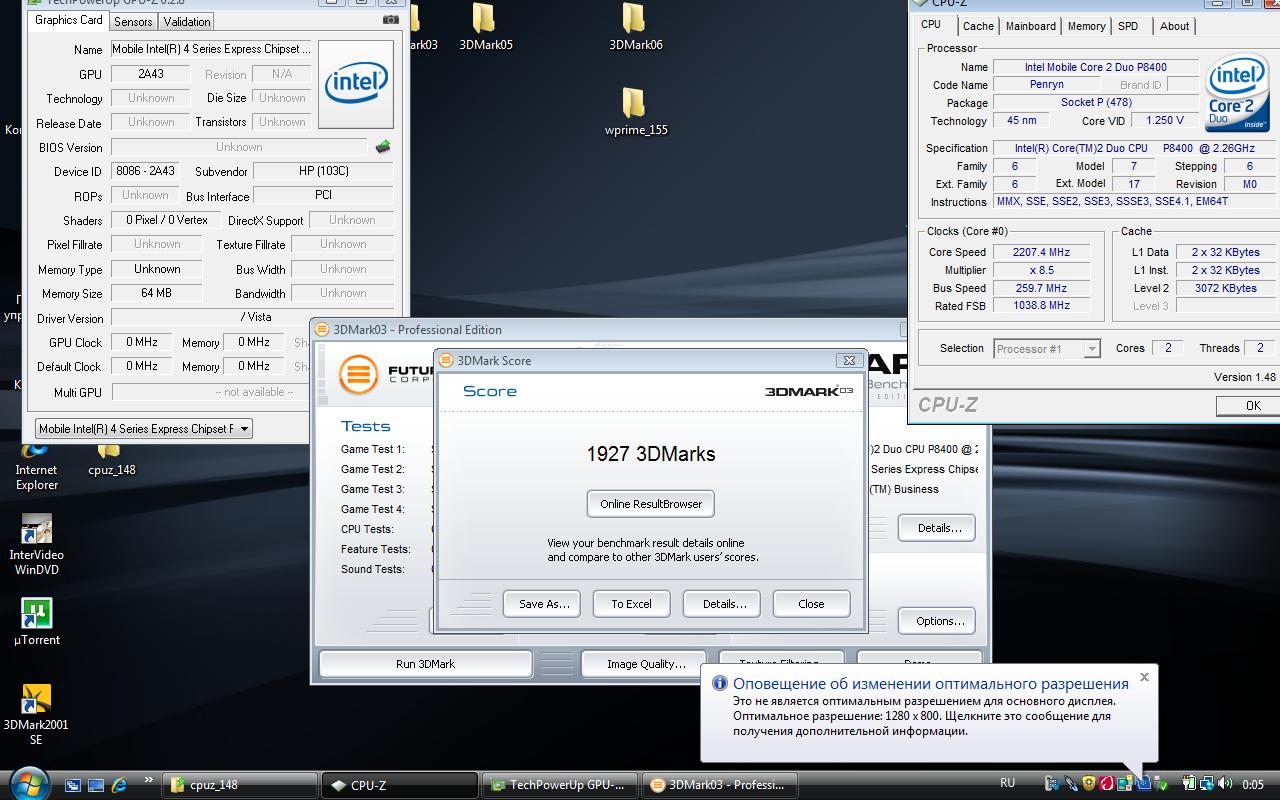Launch the 3DMark2001 SE desktop shortcut
Screen dimensions: 1280x800
[36, 715]
